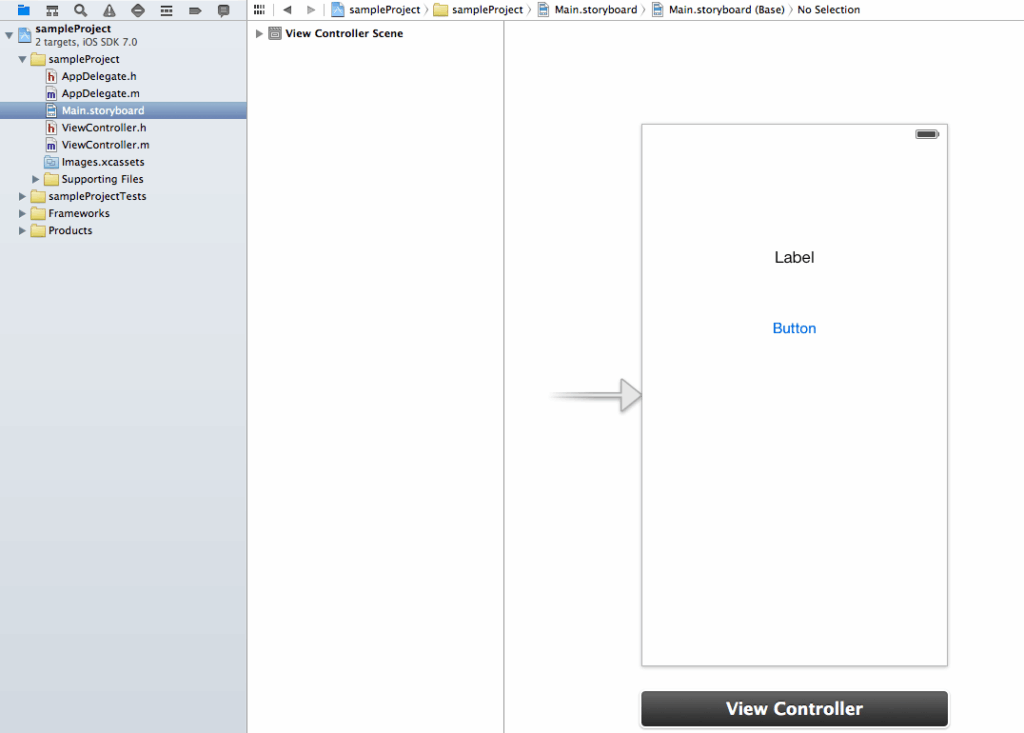Click the back navigation arrow
The height and width of the screenshot is (733, 1024).
[288, 9]
